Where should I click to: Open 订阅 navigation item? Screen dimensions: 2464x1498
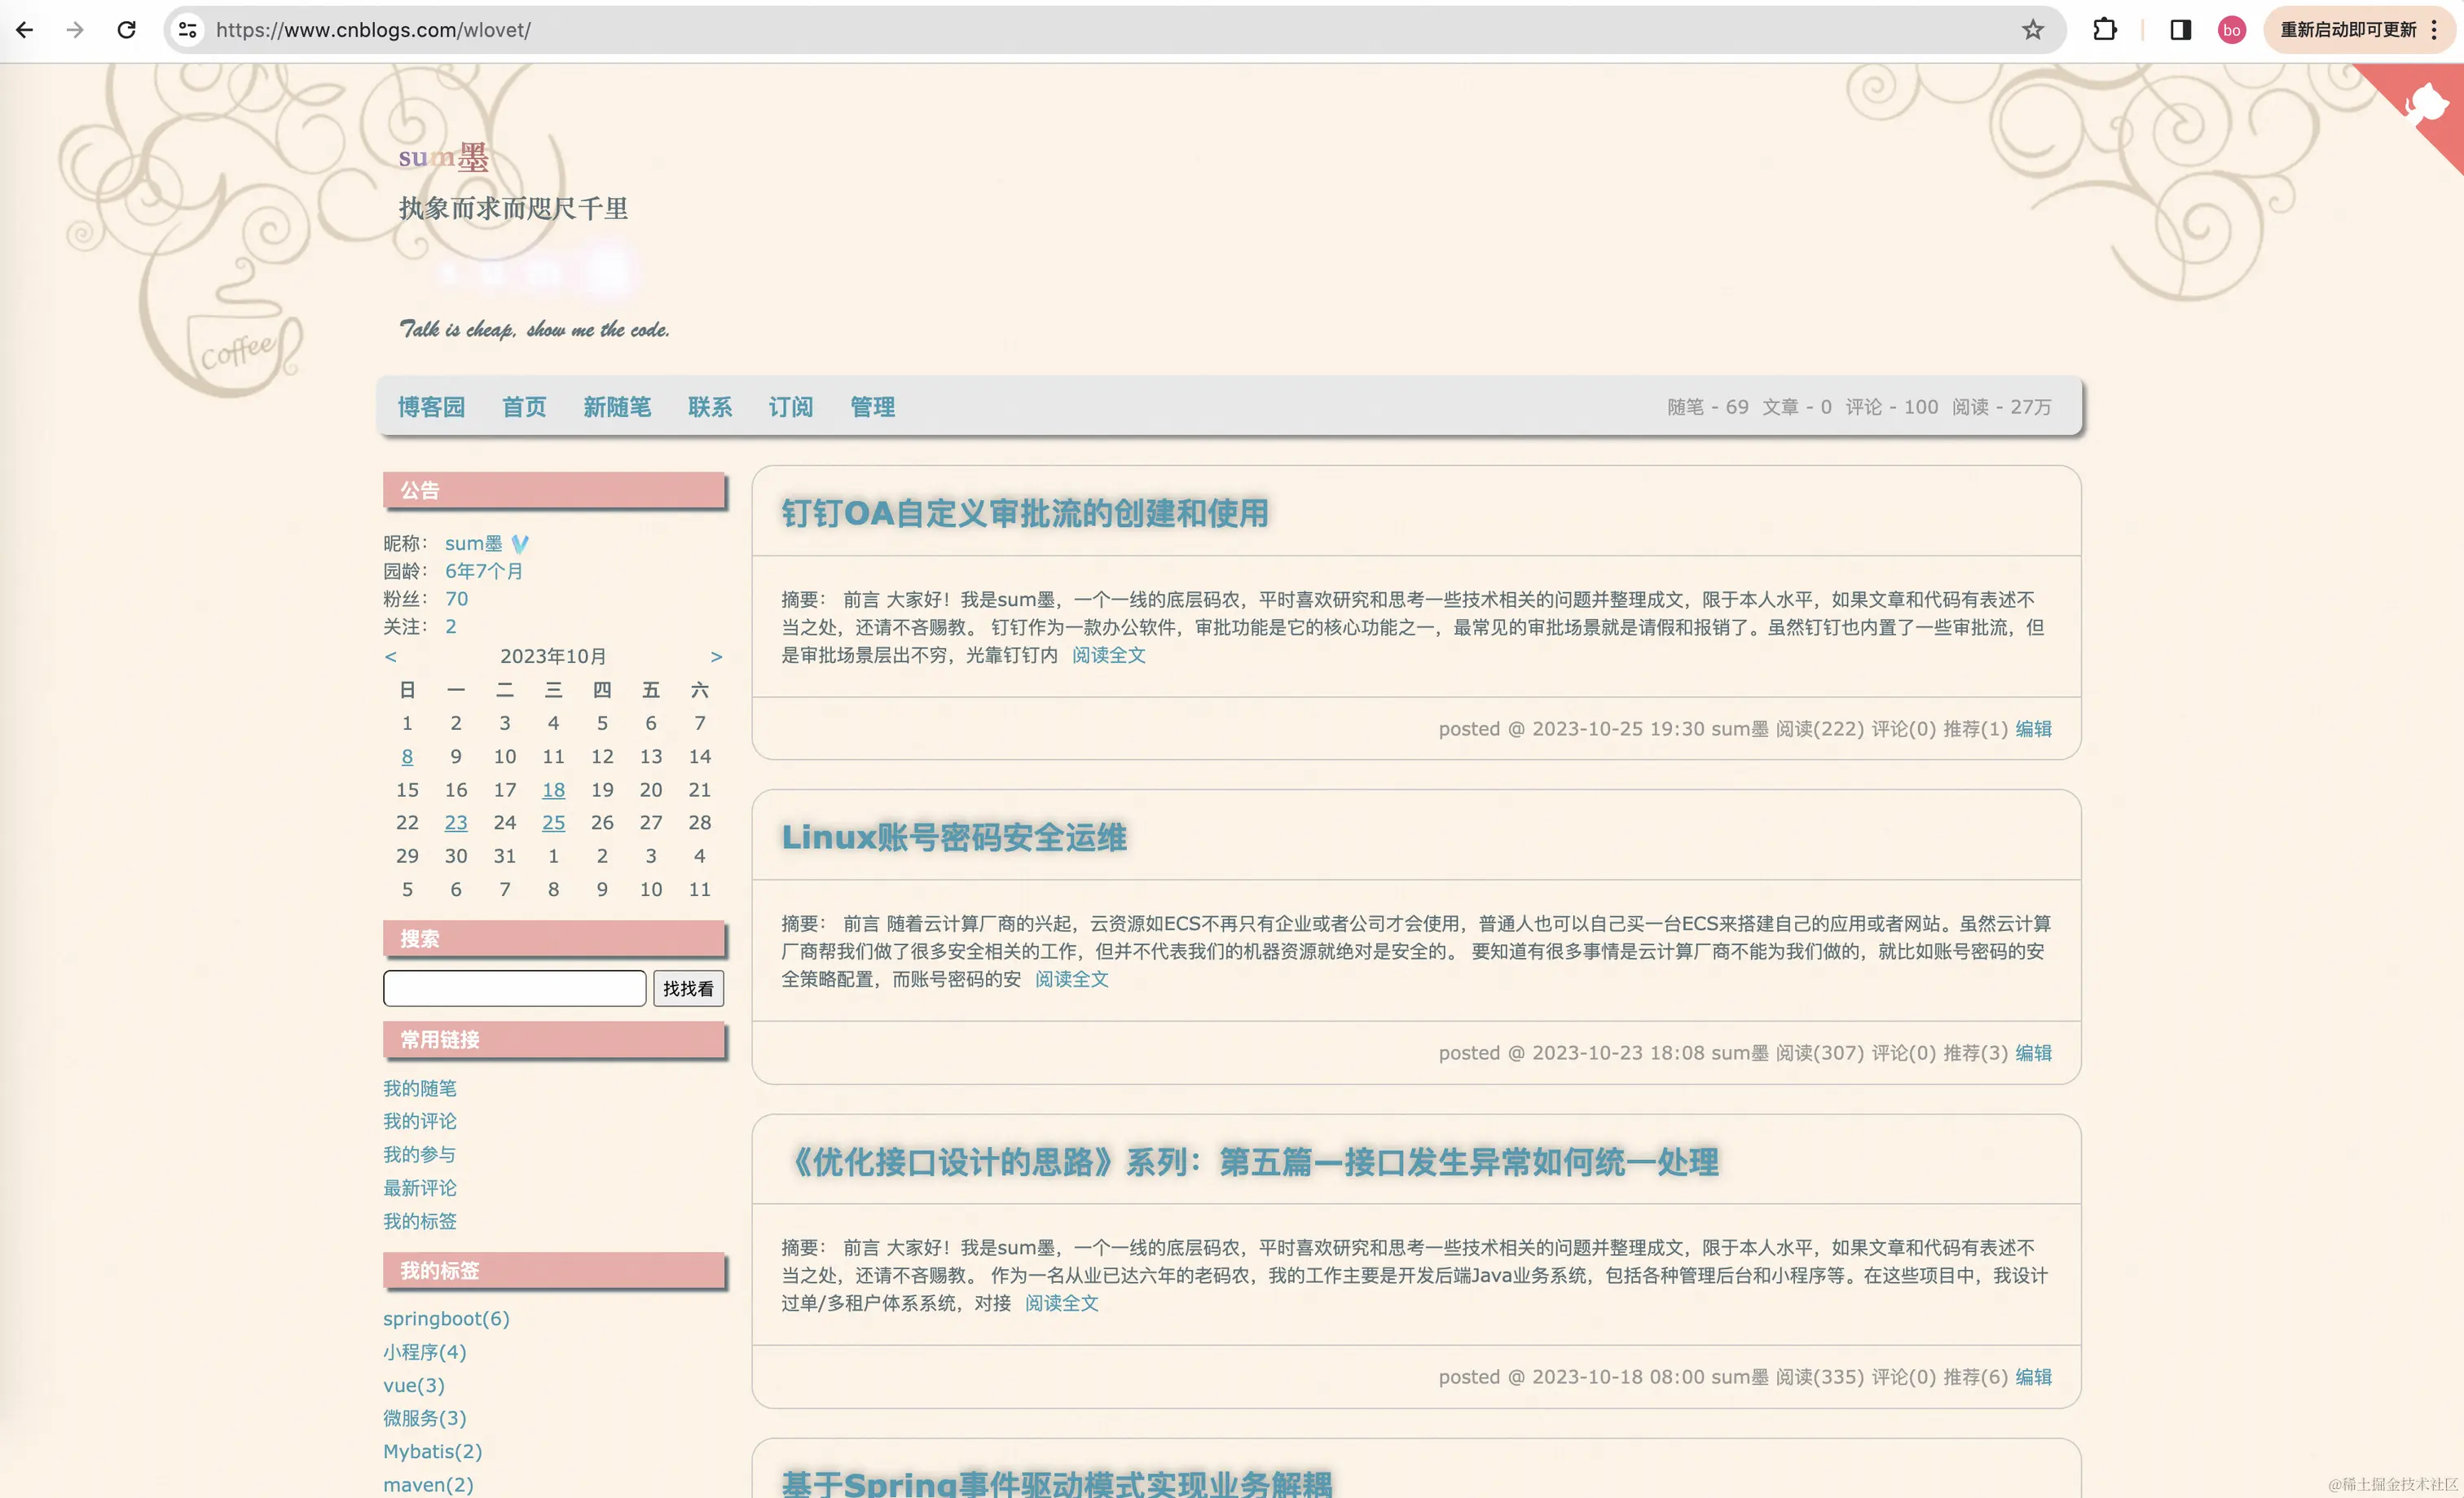(791, 407)
